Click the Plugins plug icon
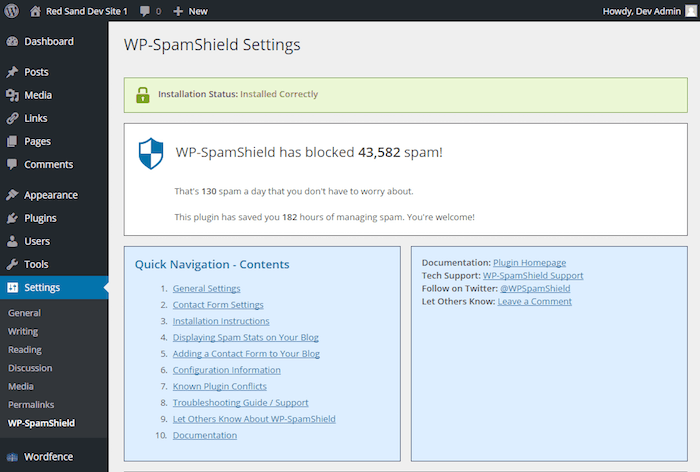Viewport: 700px width, 472px height. (x=12, y=218)
